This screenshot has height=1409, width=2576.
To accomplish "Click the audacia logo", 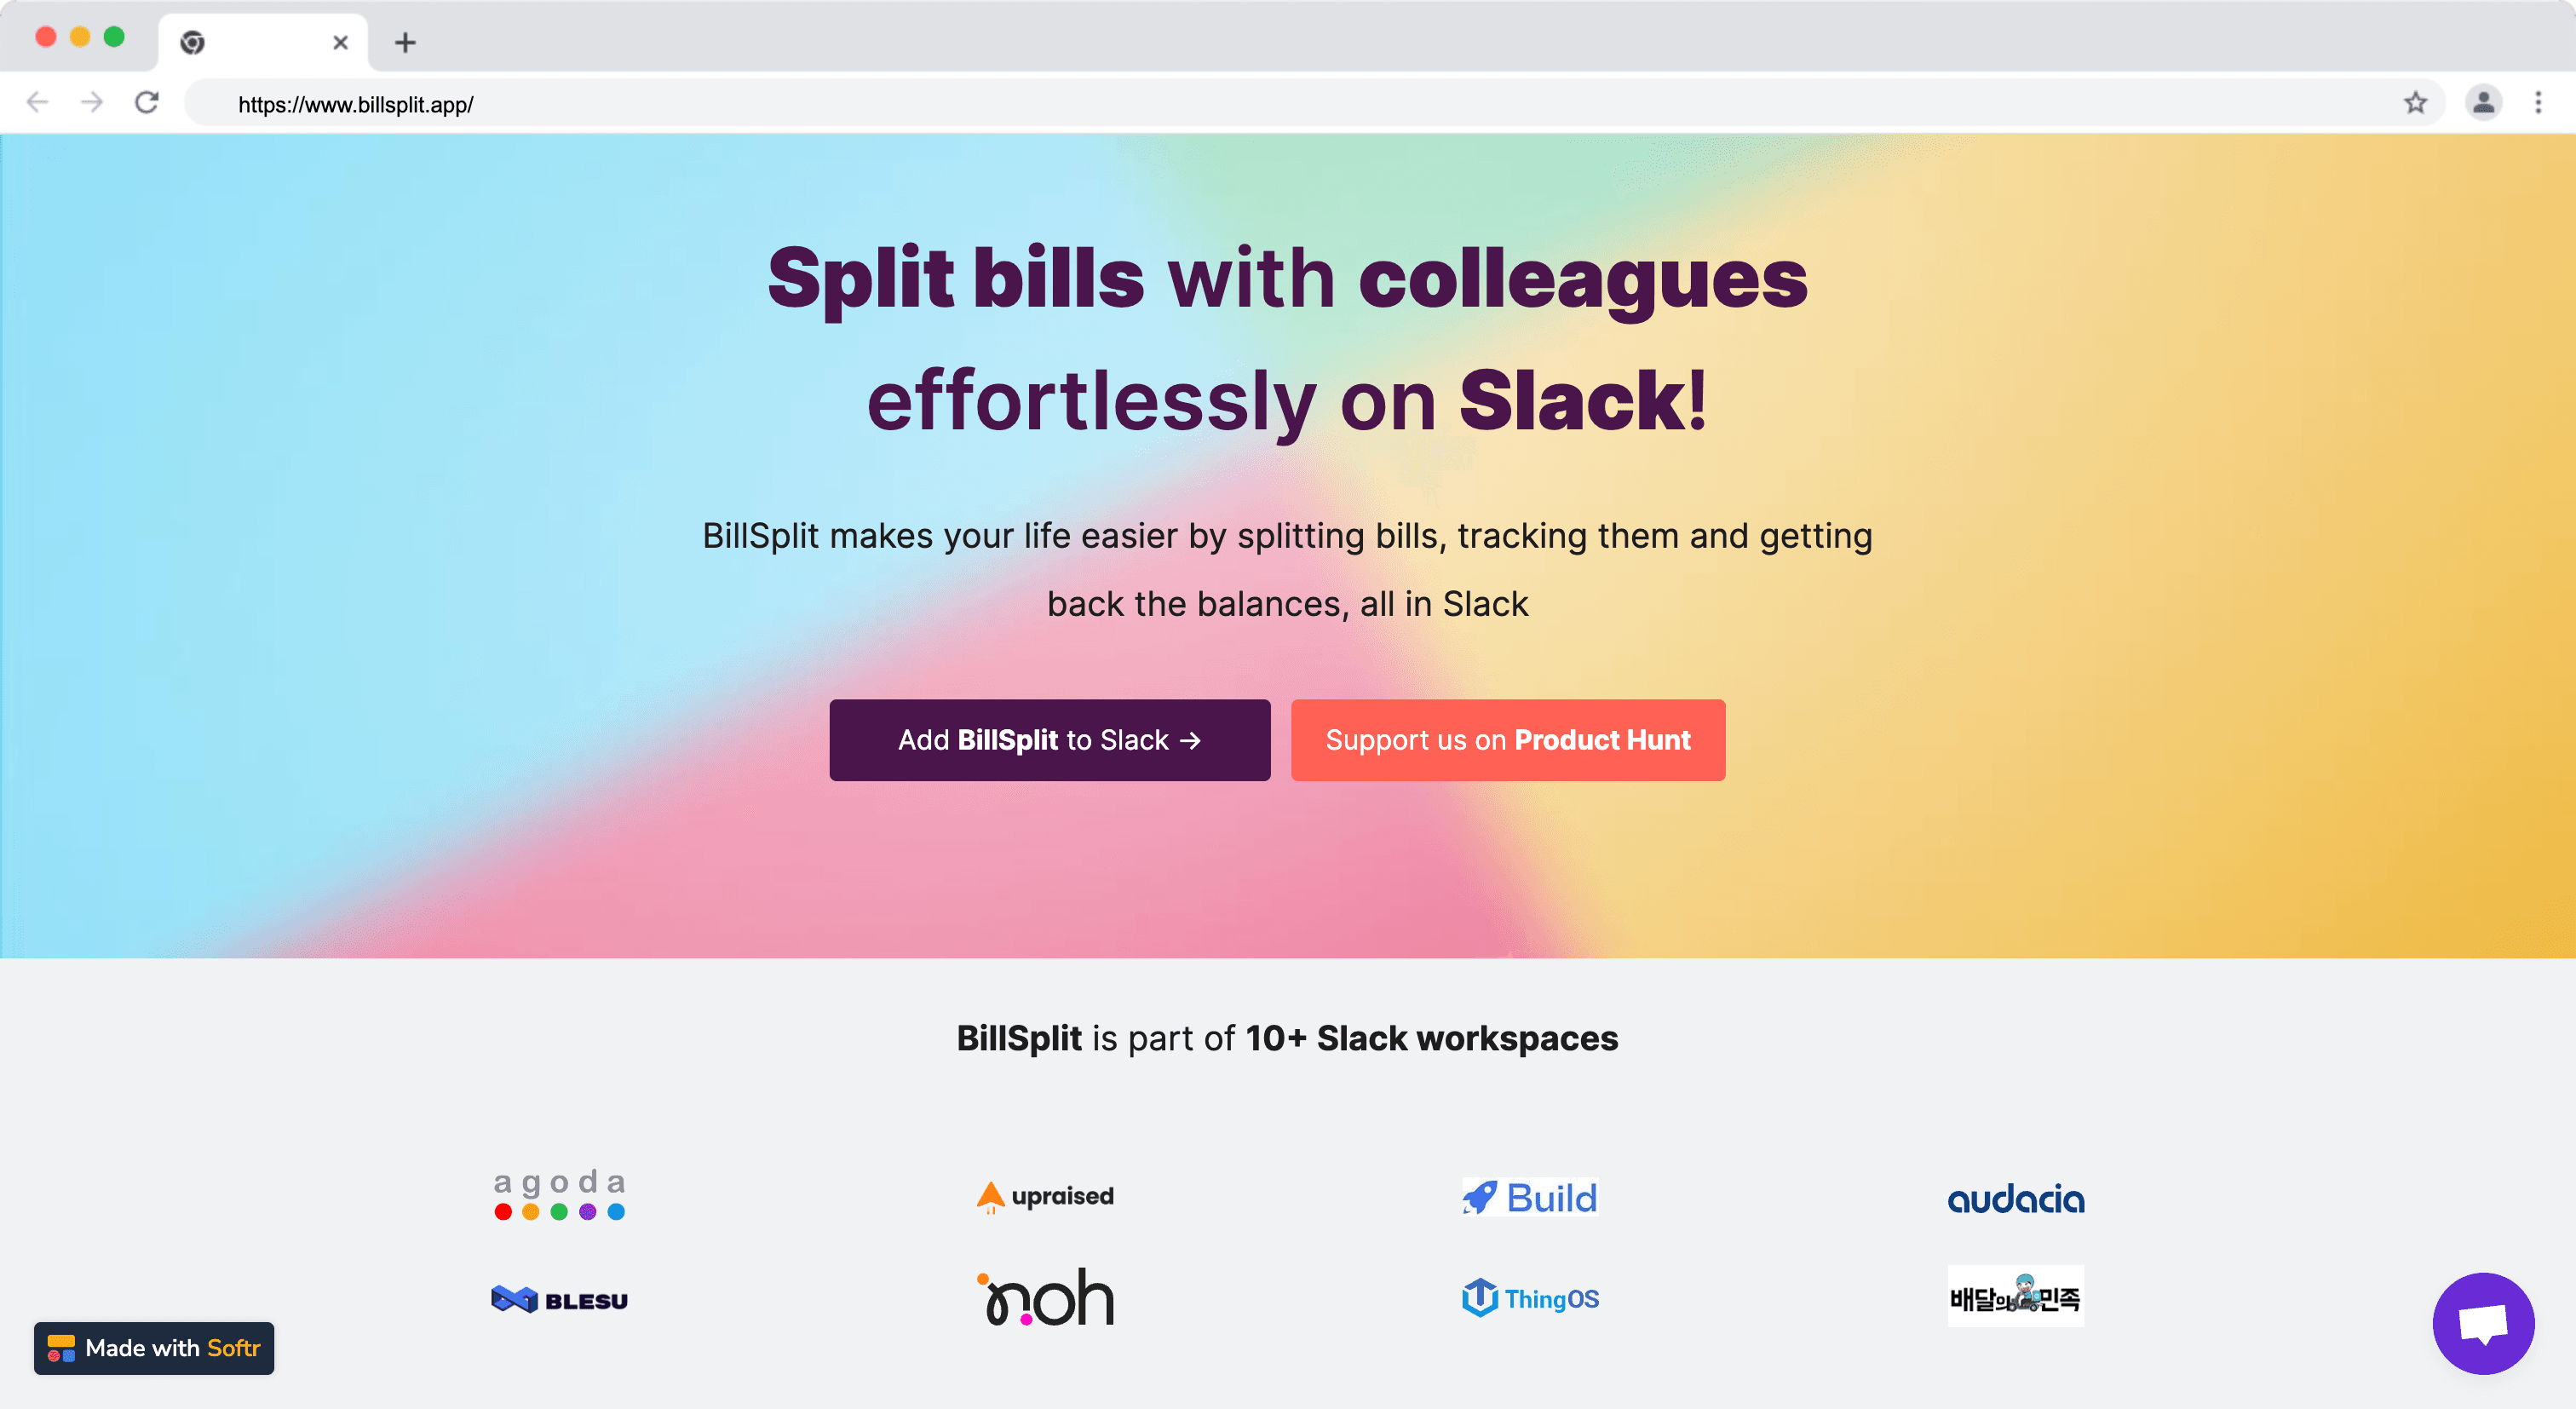I will pos(2015,1198).
